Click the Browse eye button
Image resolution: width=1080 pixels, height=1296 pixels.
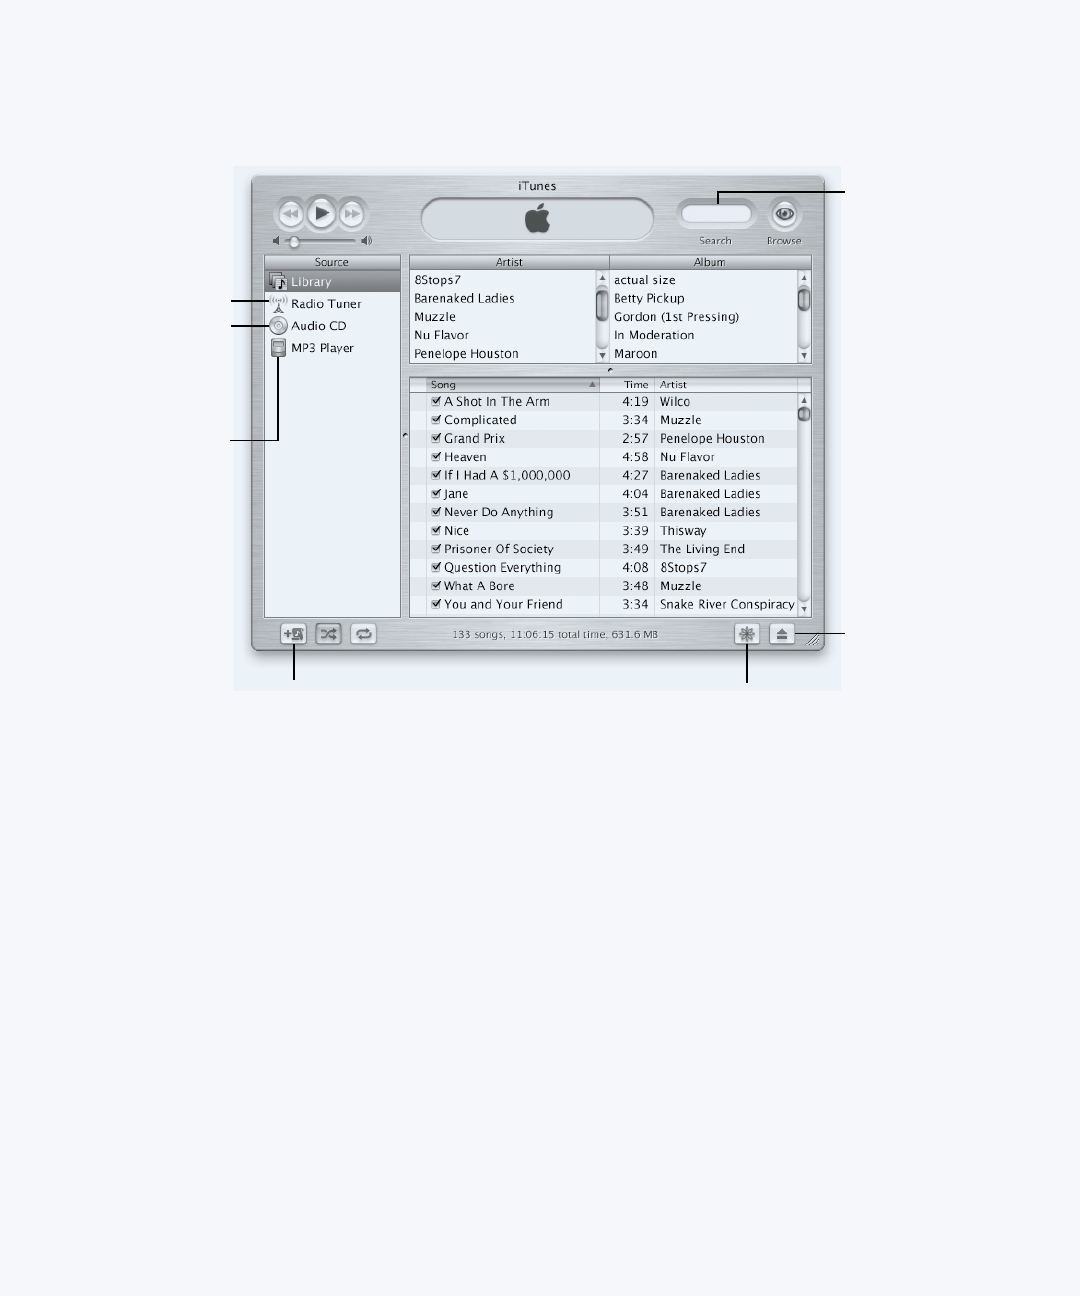784,214
